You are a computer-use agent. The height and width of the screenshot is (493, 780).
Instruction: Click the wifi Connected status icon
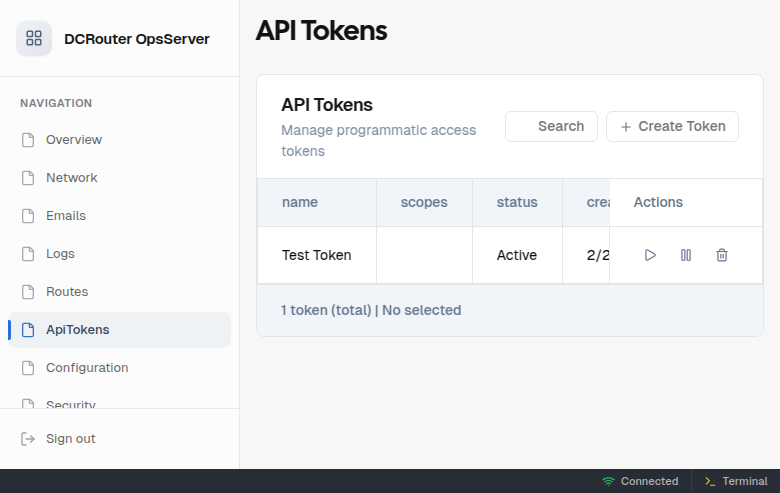pyautogui.click(x=608, y=481)
